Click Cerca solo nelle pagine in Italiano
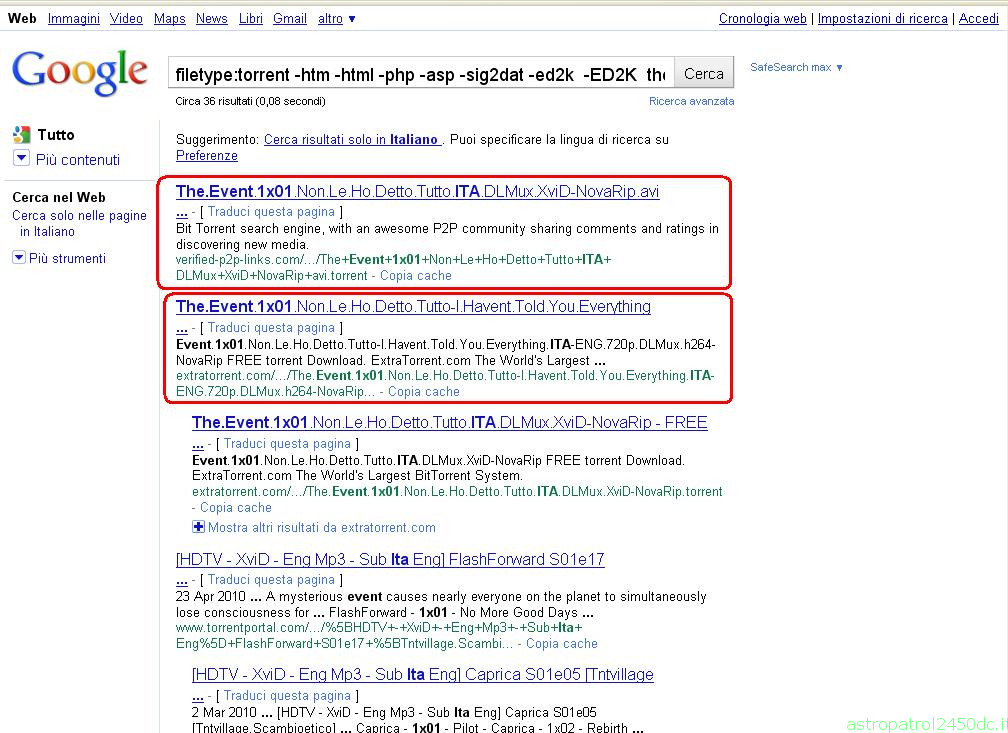 click(79, 223)
